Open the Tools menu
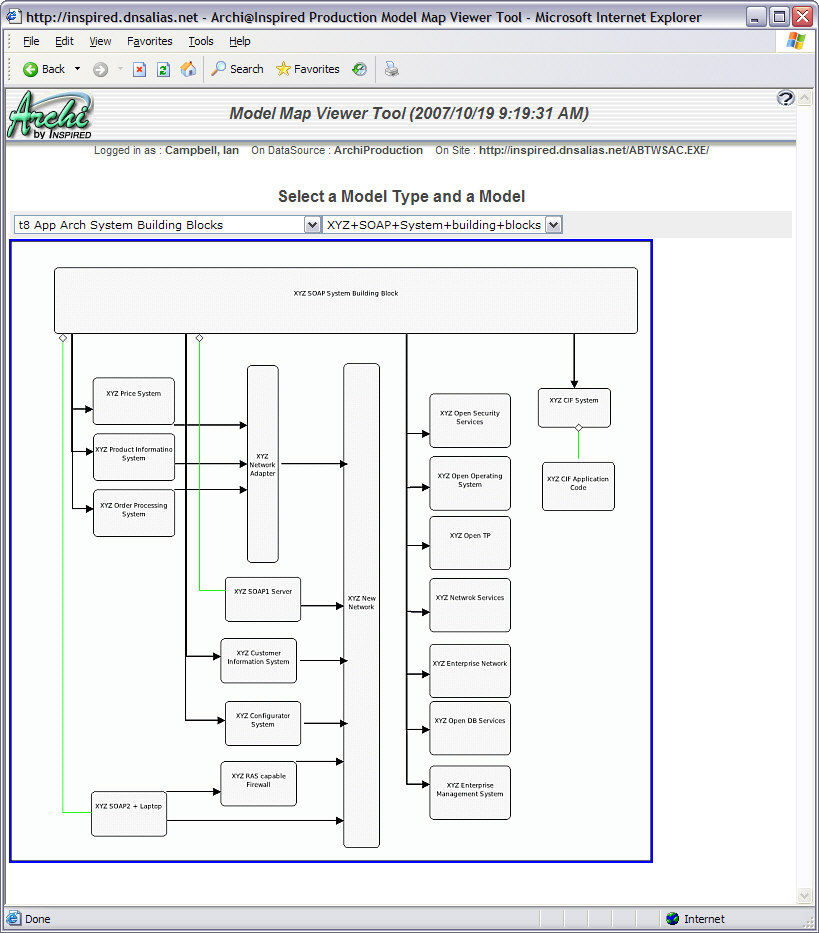 pos(200,41)
